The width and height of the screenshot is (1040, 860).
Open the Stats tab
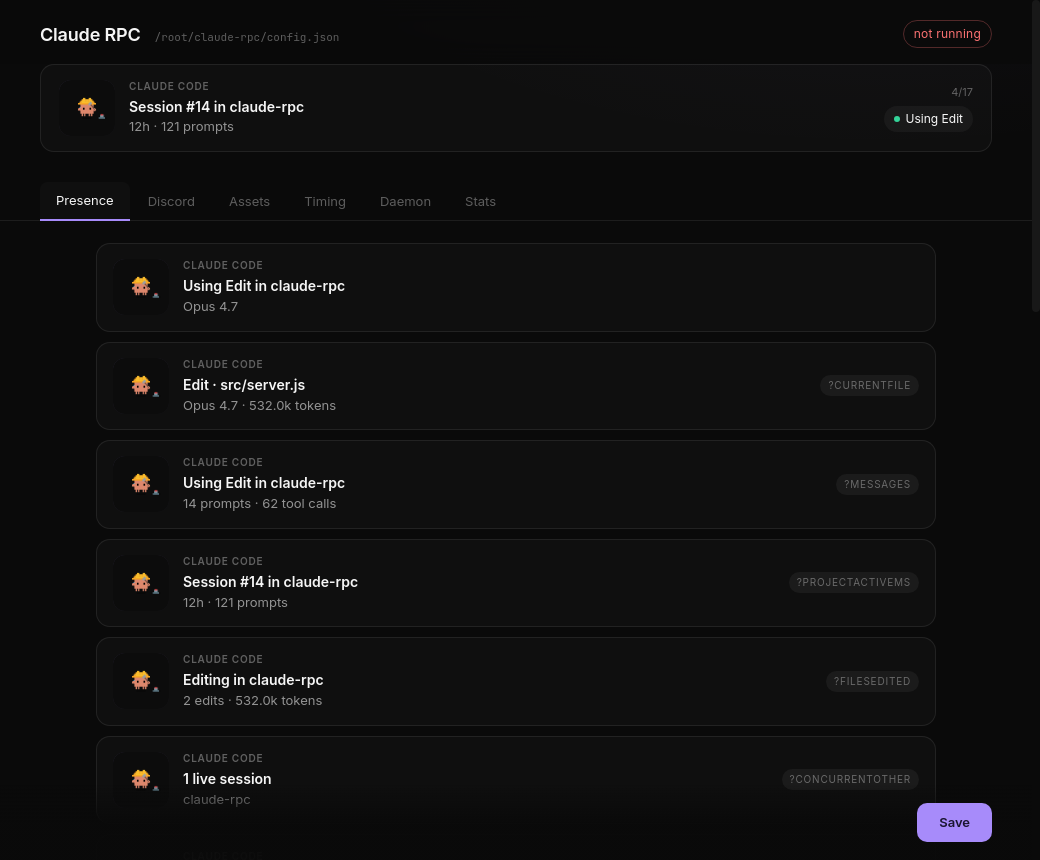click(x=480, y=202)
